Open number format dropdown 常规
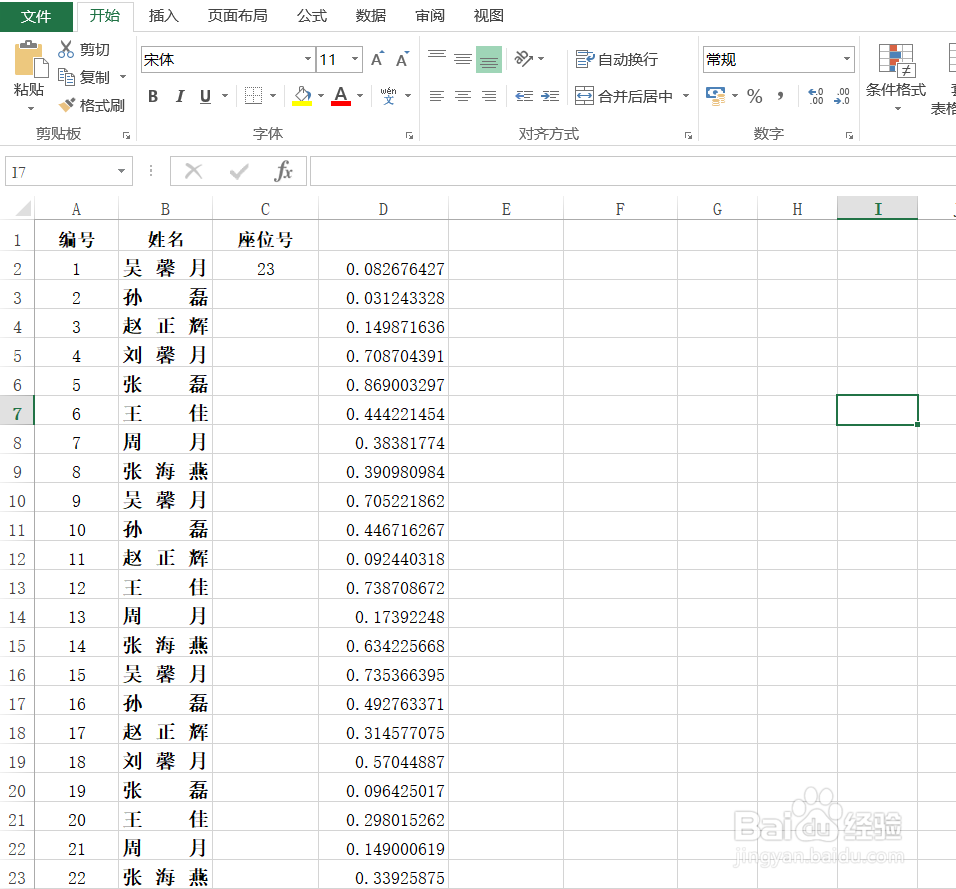 point(847,59)
